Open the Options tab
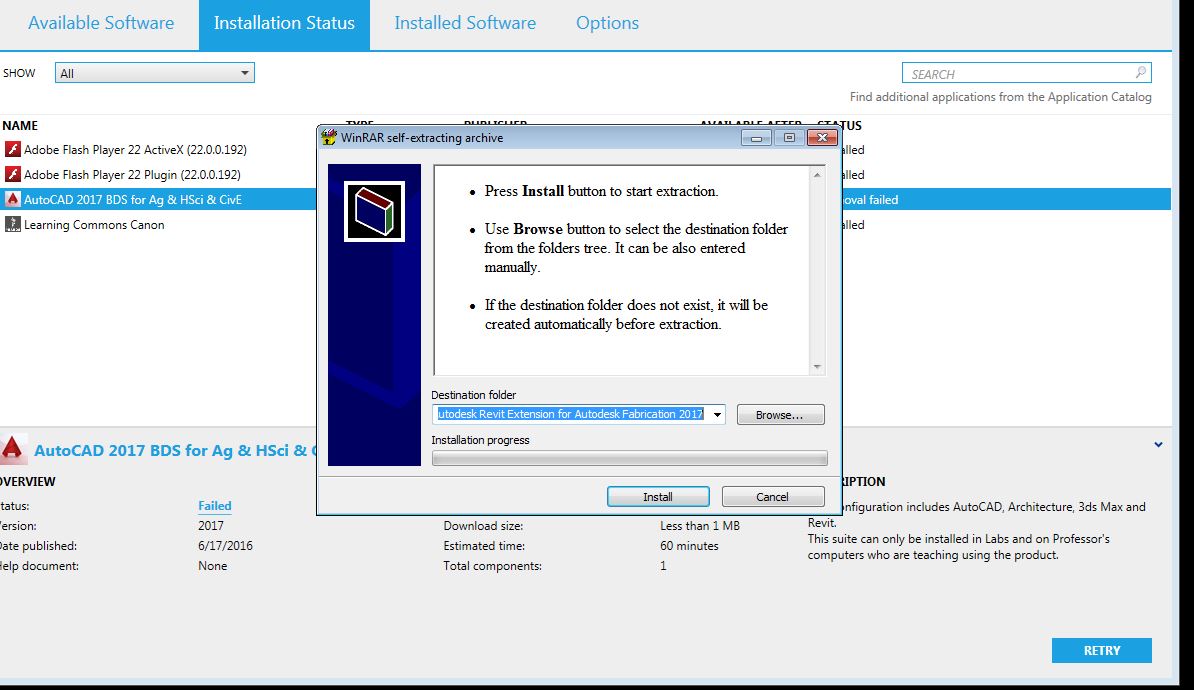1194x690 pixels. [x=606, y=21]
